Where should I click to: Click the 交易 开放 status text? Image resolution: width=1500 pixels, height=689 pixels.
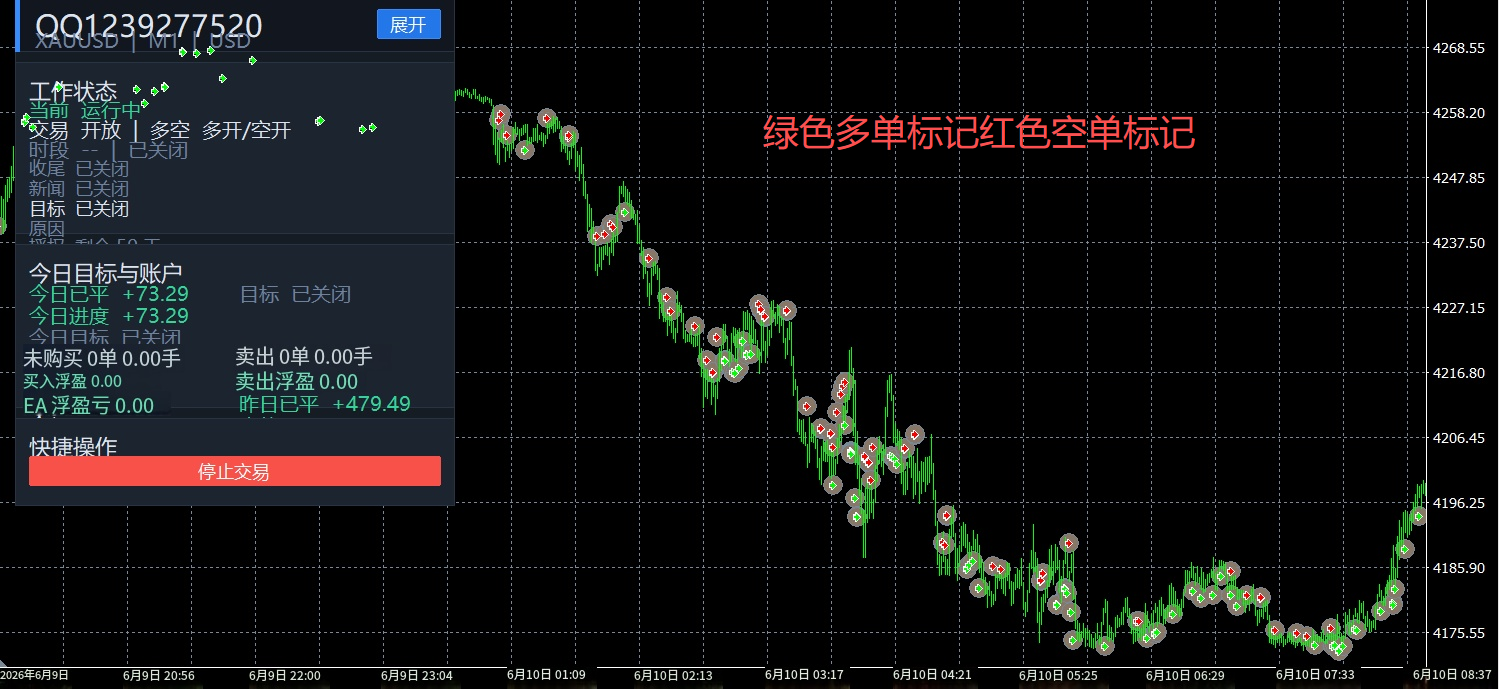coord(75,130)
